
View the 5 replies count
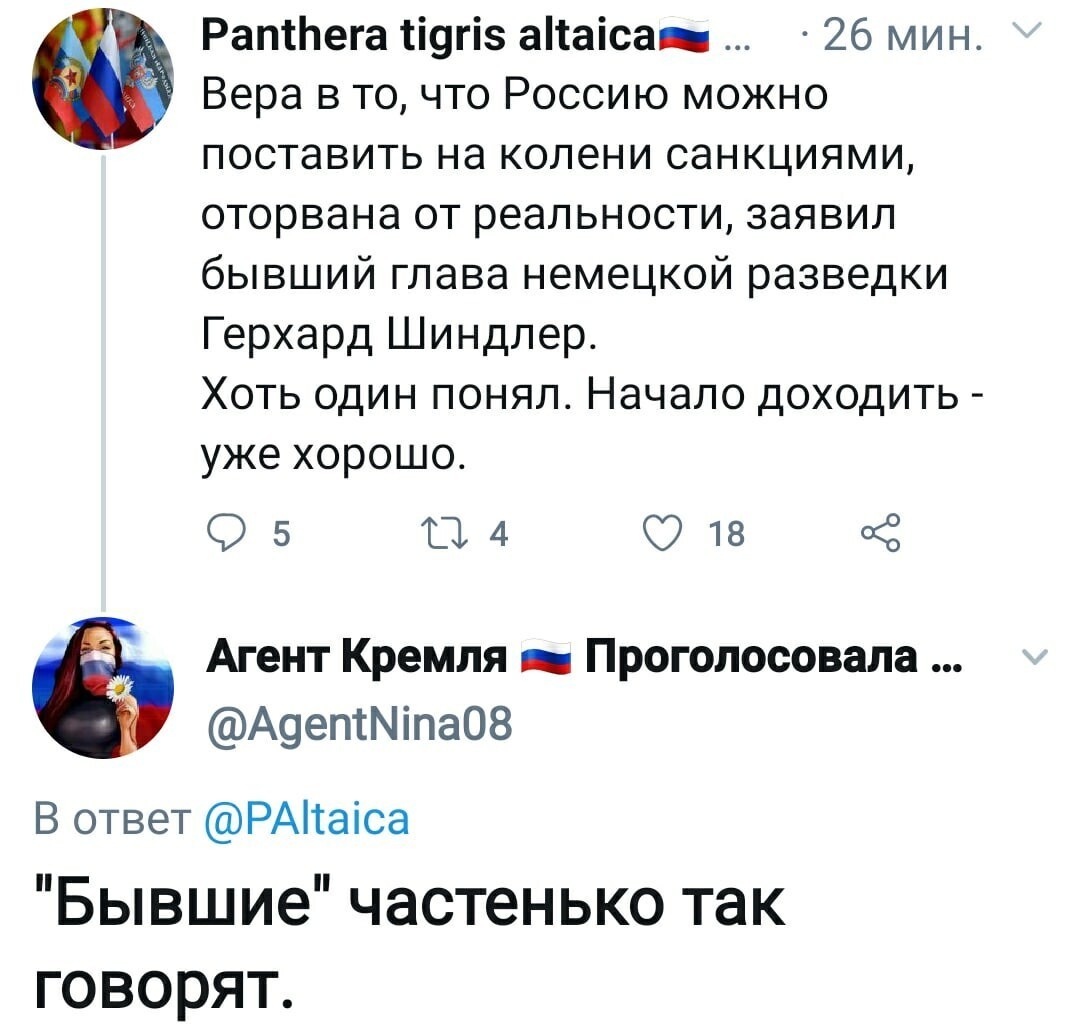pos(282,534)
